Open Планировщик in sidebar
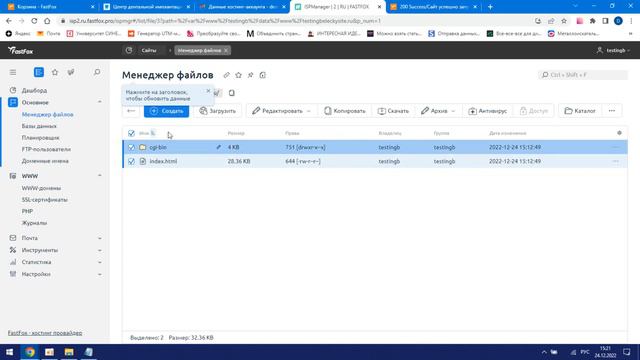Viewport: 640px width, 360px height. point(40,138)
